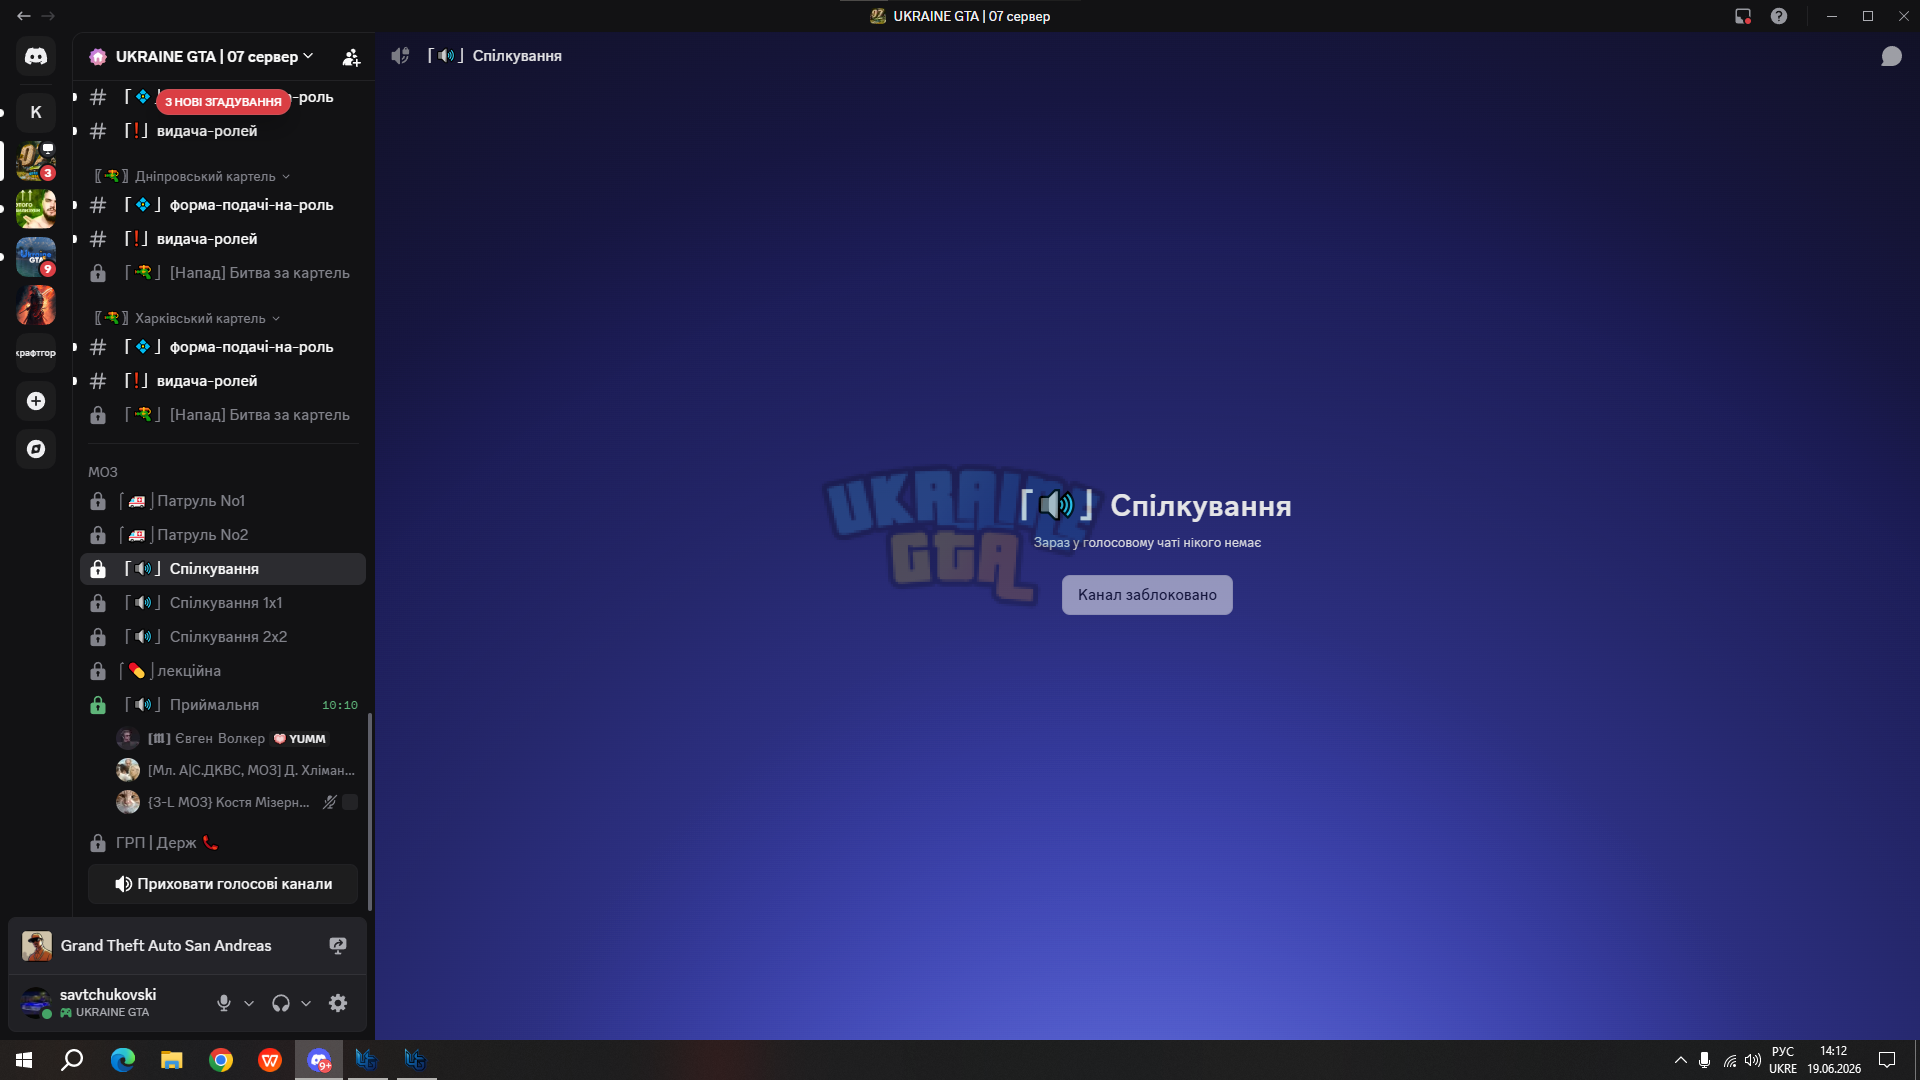Select active Спілкування channel in sidebar
The image size is (1920, 1080).
(x=223, y=569)
